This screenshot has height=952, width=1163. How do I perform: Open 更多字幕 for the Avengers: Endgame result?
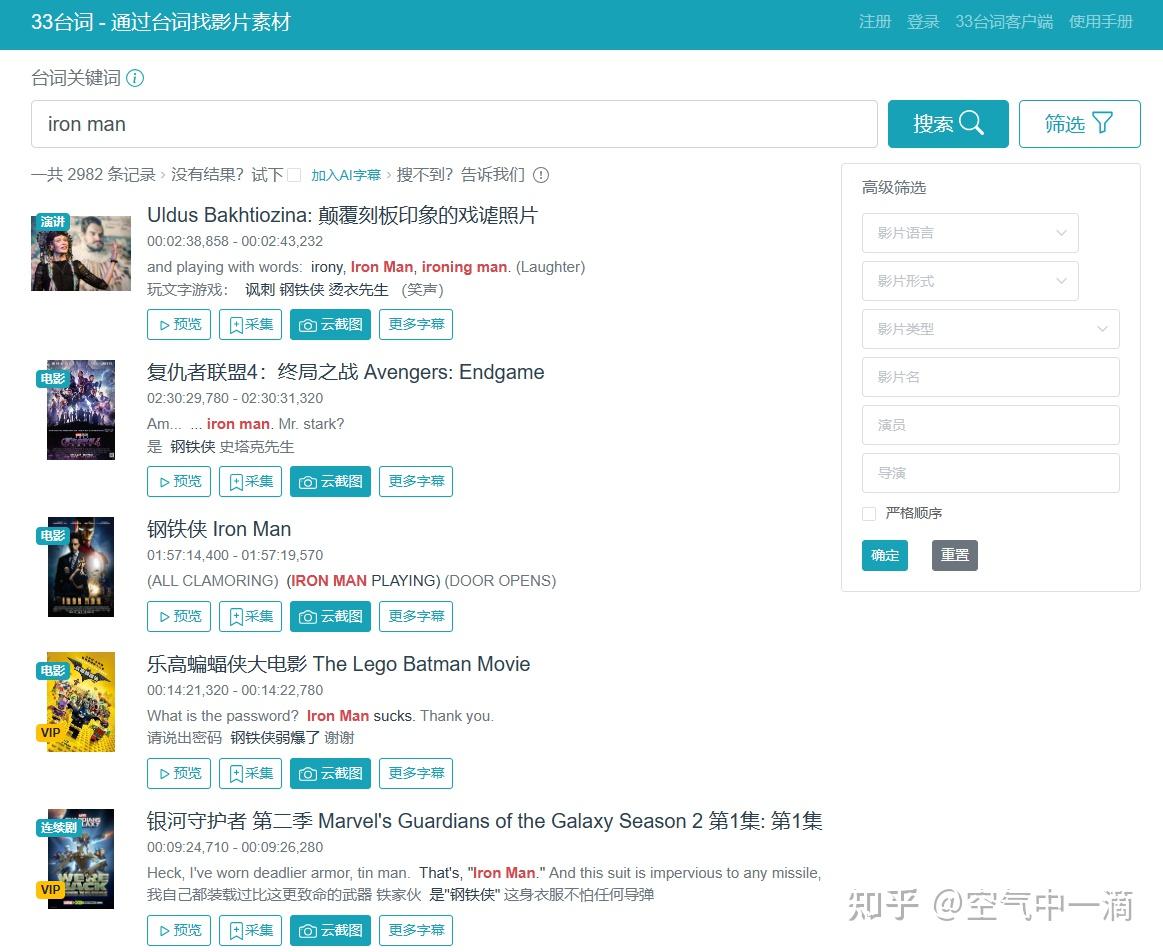(x=416, y=482)
